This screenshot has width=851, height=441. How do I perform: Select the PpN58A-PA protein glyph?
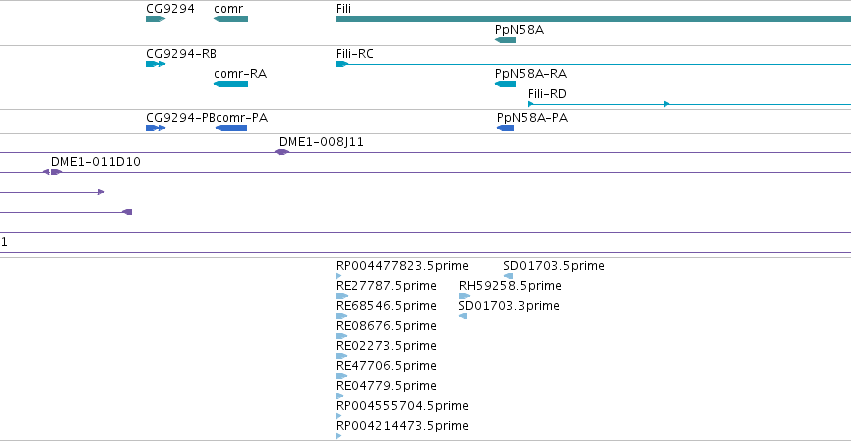point(505,128)
